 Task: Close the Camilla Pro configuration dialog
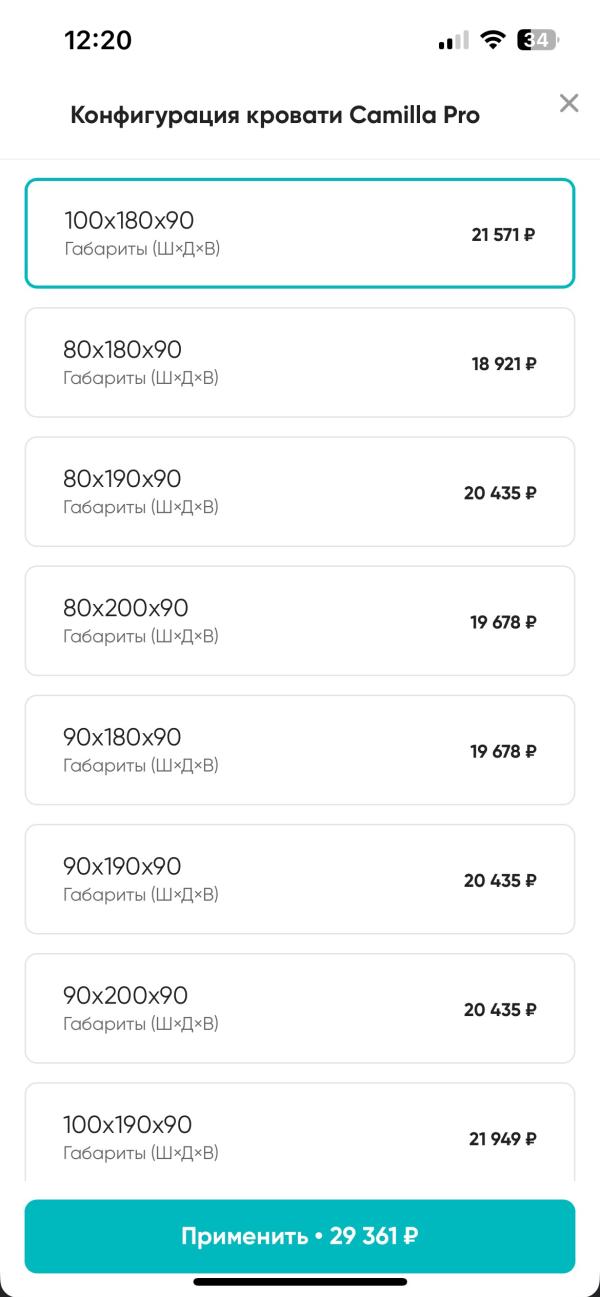coord(569,102)
